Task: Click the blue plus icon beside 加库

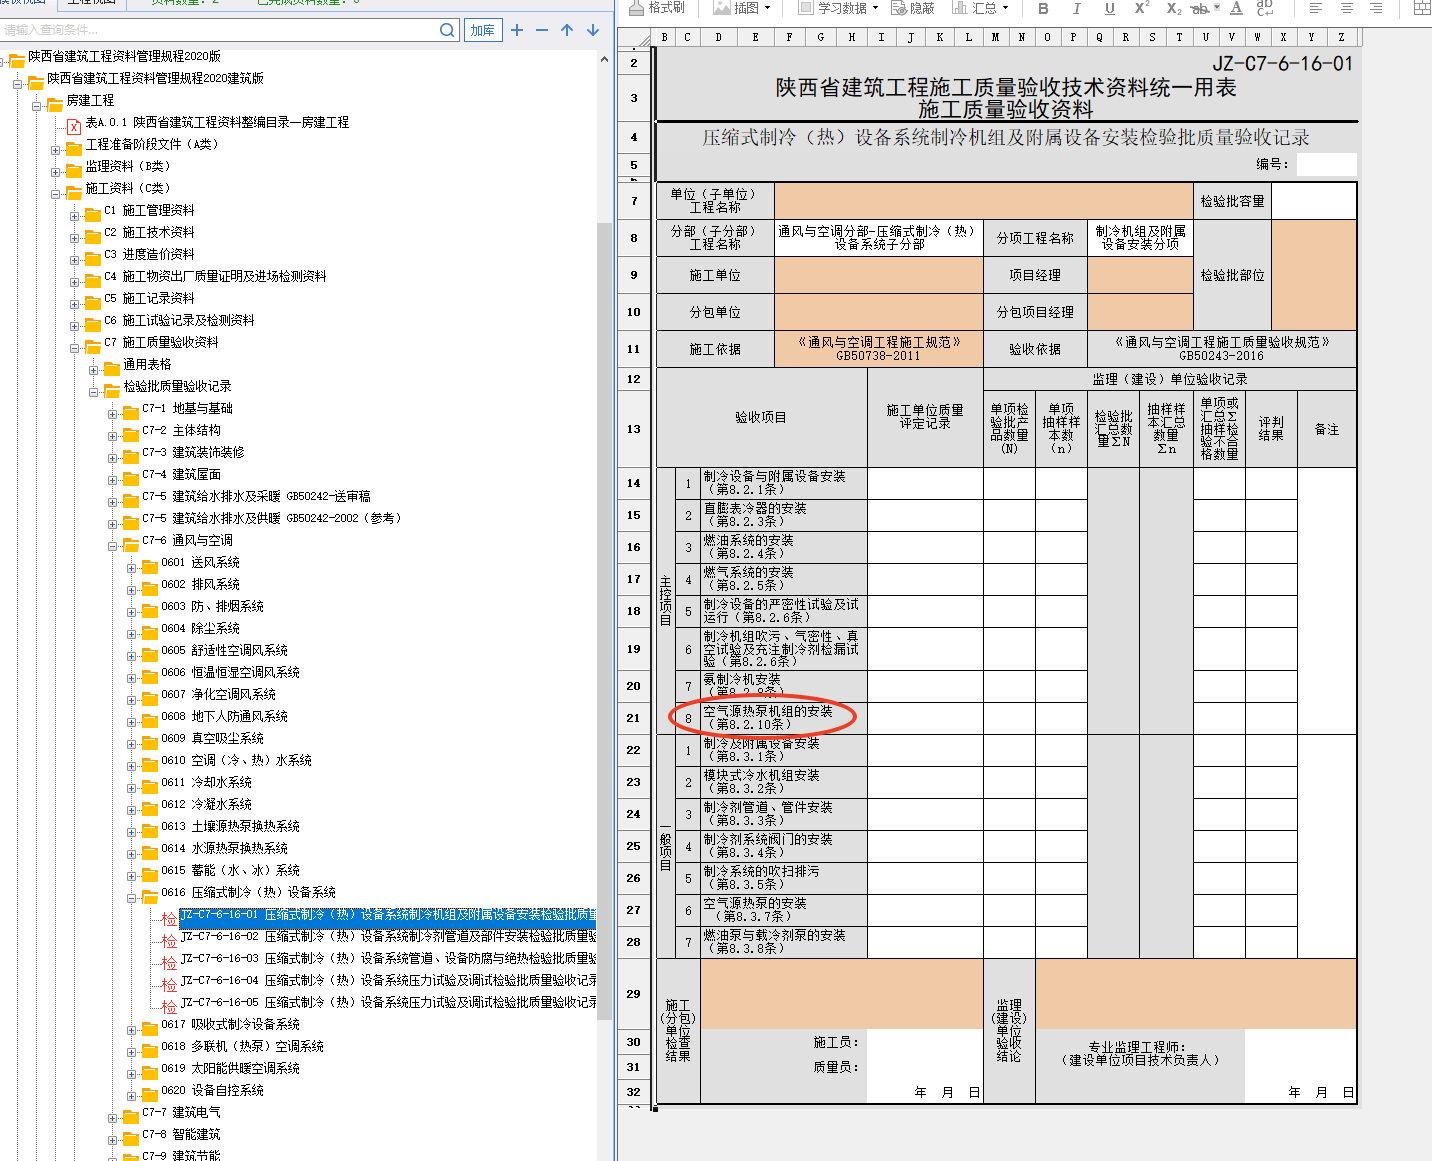Action: 517,30
